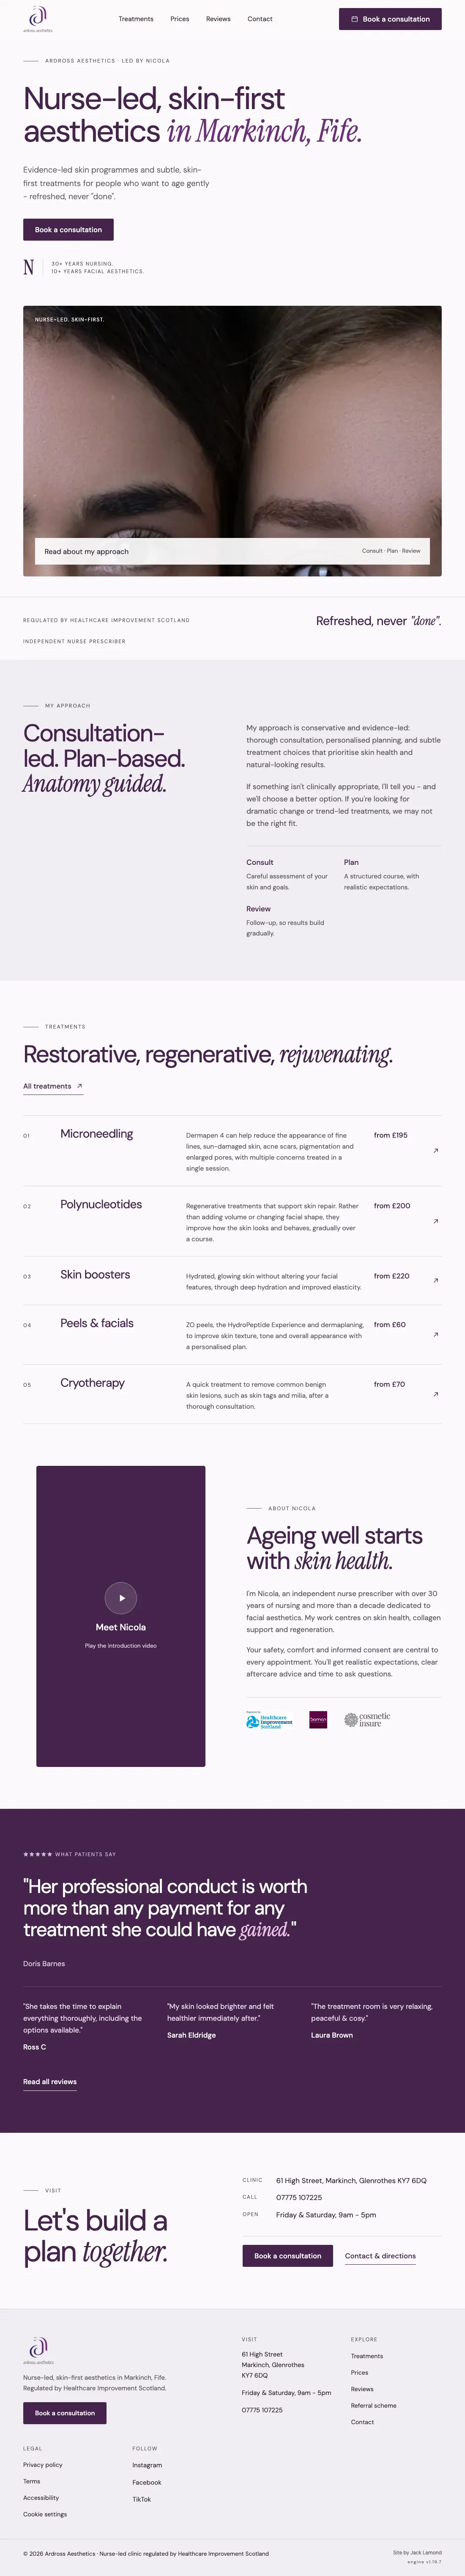The height and width of the screenshot is (2576, 465).
Task: Open Cookie settings in the footer
Action: [45, 2514]
